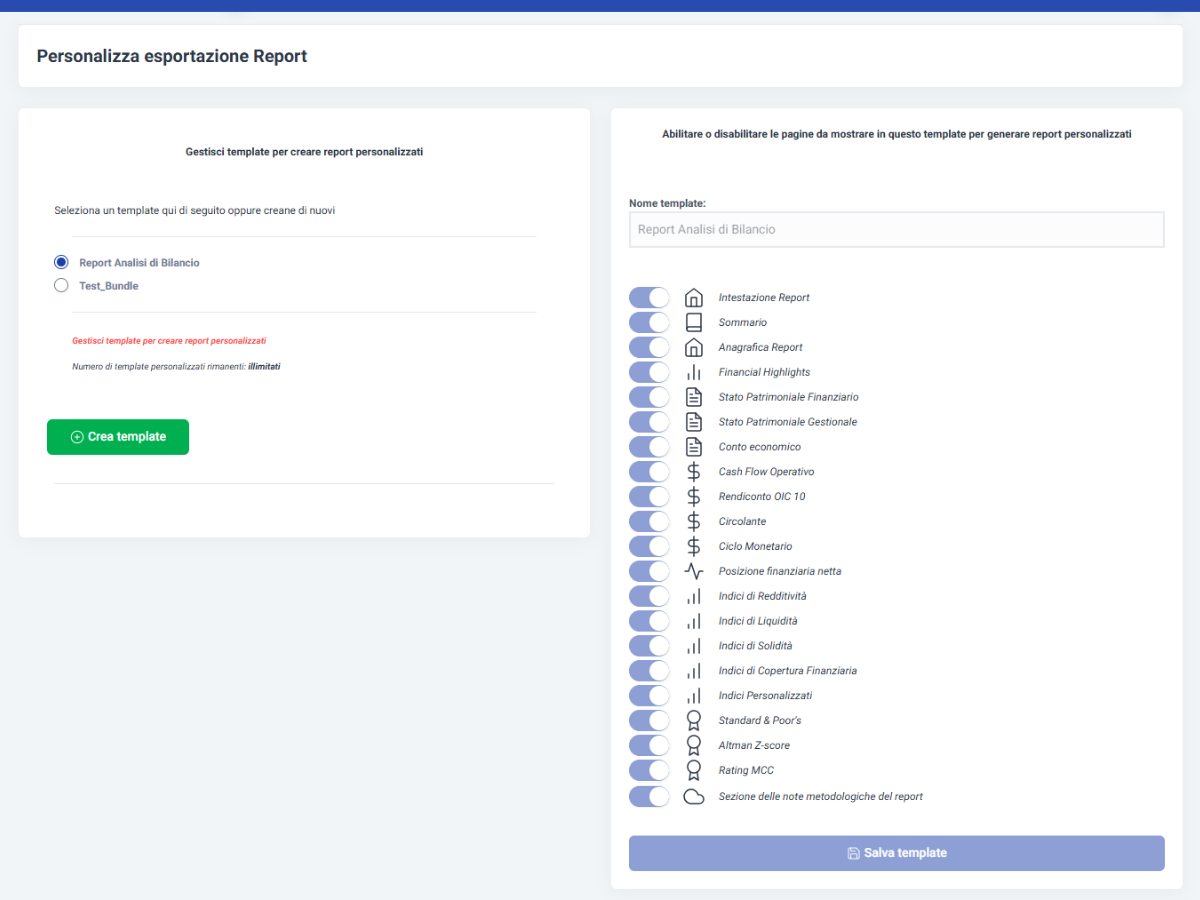Image resolution: width=1200 pixels, height=900 pixels.
Task: Click the chart icon beside Indici di Copertura Finanziaria
Action: click(694, 671)
